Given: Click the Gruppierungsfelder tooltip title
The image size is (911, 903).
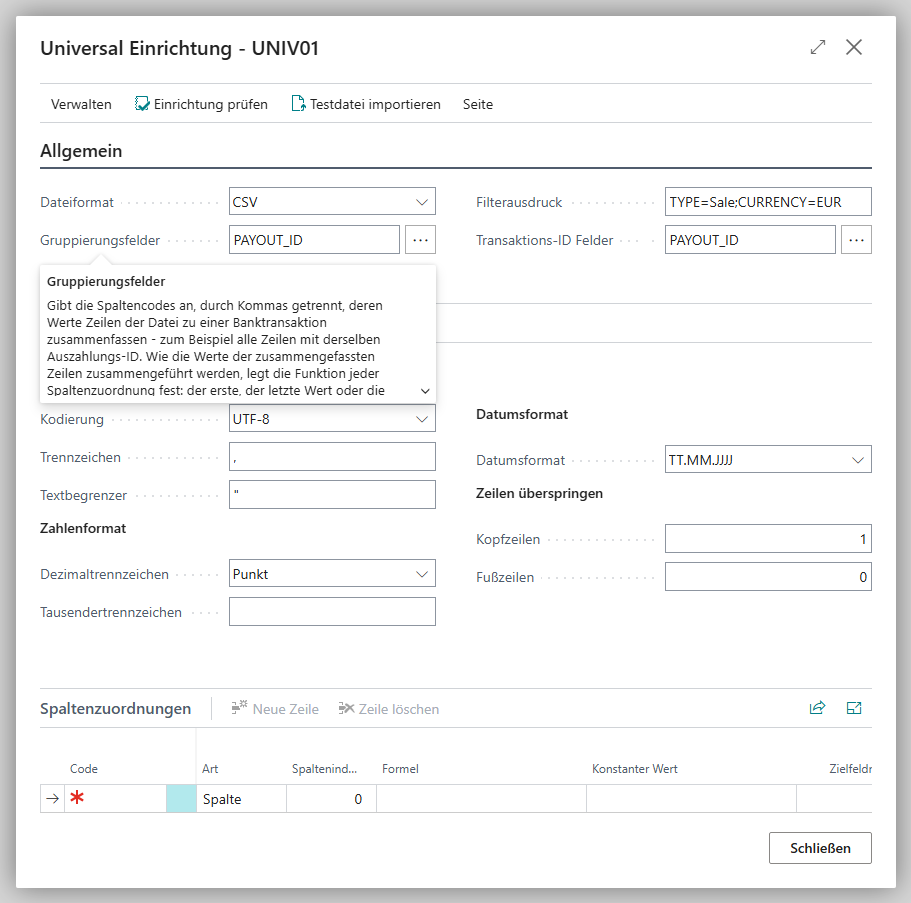Looking at the screenshot, I should click(x=106, y=281).
